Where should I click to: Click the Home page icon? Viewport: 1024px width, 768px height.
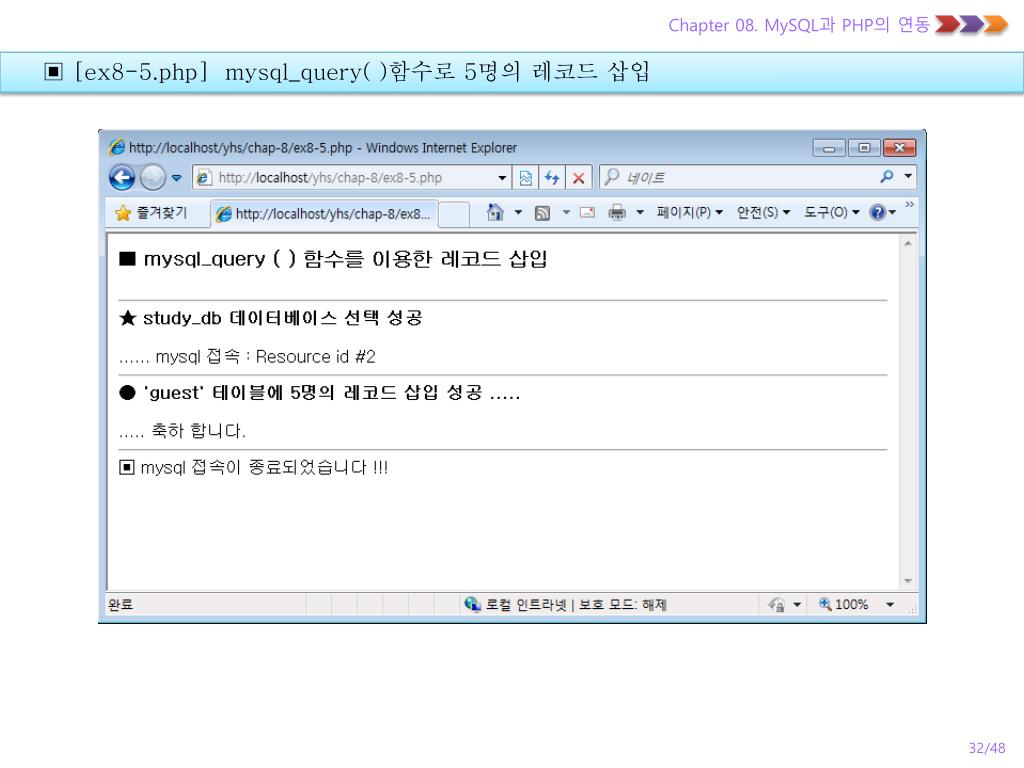(495, 212)
